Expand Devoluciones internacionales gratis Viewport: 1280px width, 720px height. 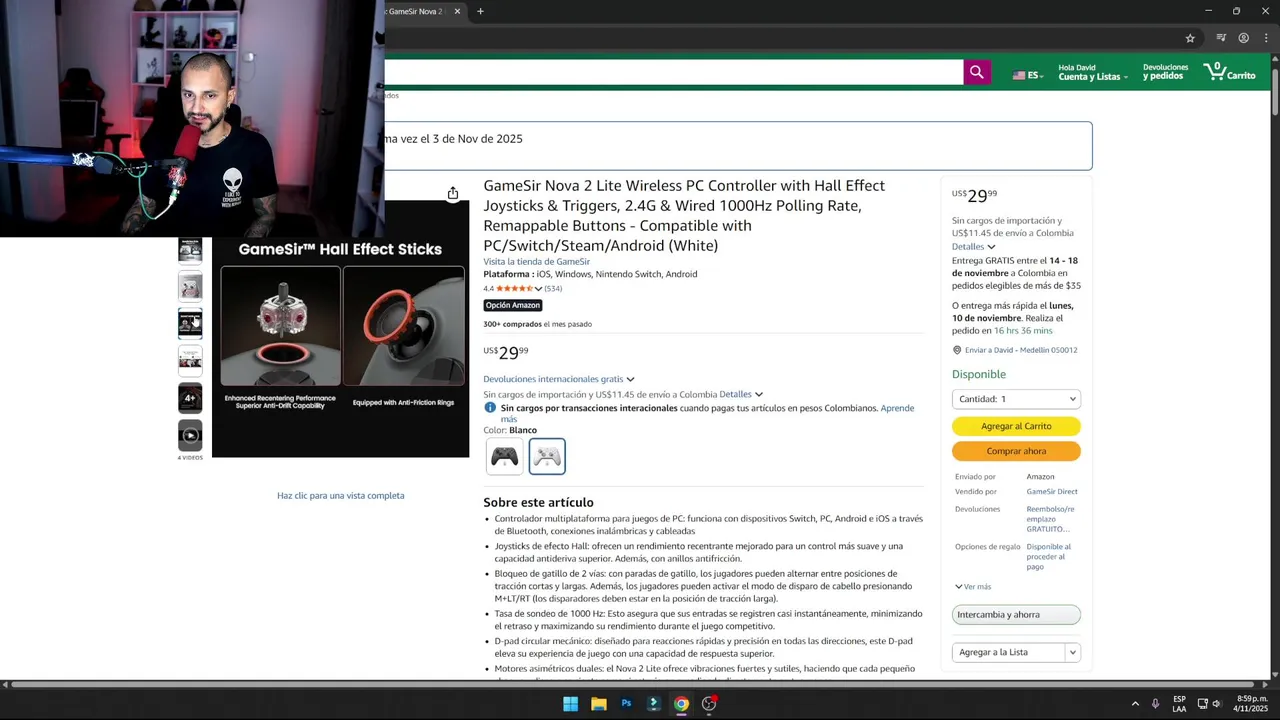[559, 379]
